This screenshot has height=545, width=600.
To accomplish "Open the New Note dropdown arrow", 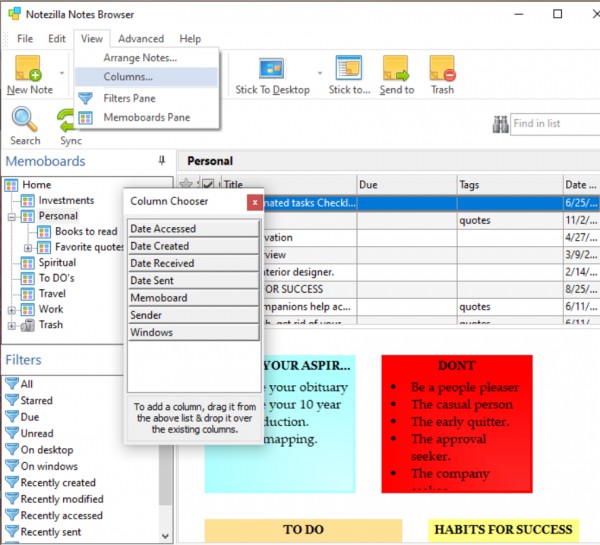I will [x=61, y=73].
